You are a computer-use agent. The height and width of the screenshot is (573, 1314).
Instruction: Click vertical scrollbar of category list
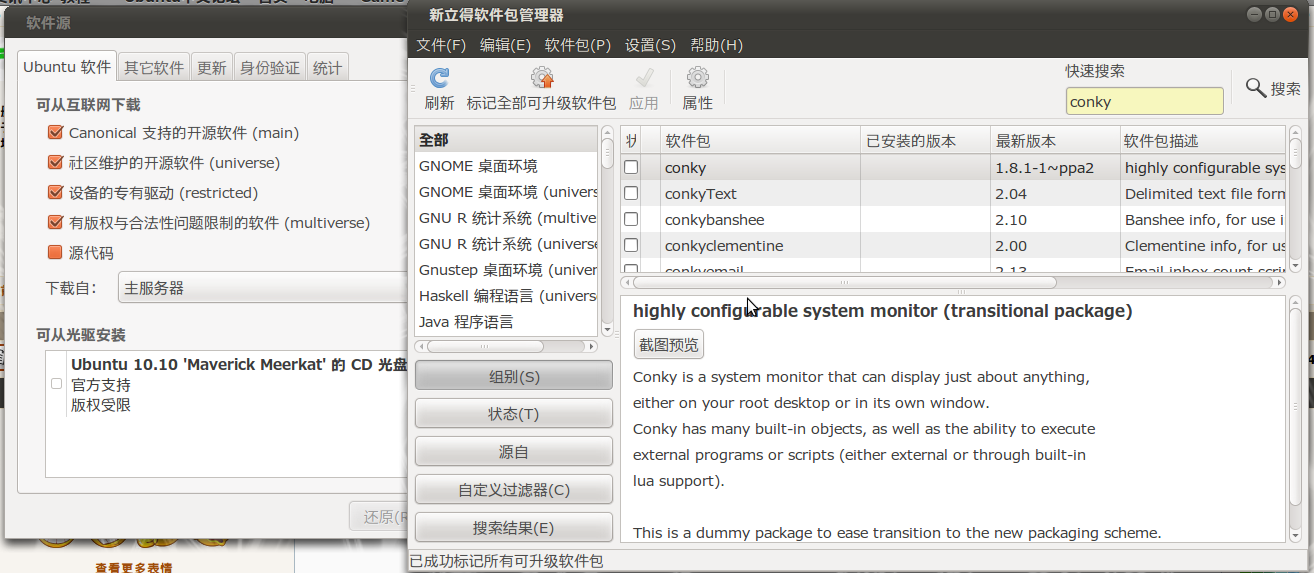click(x=606, y=231)
